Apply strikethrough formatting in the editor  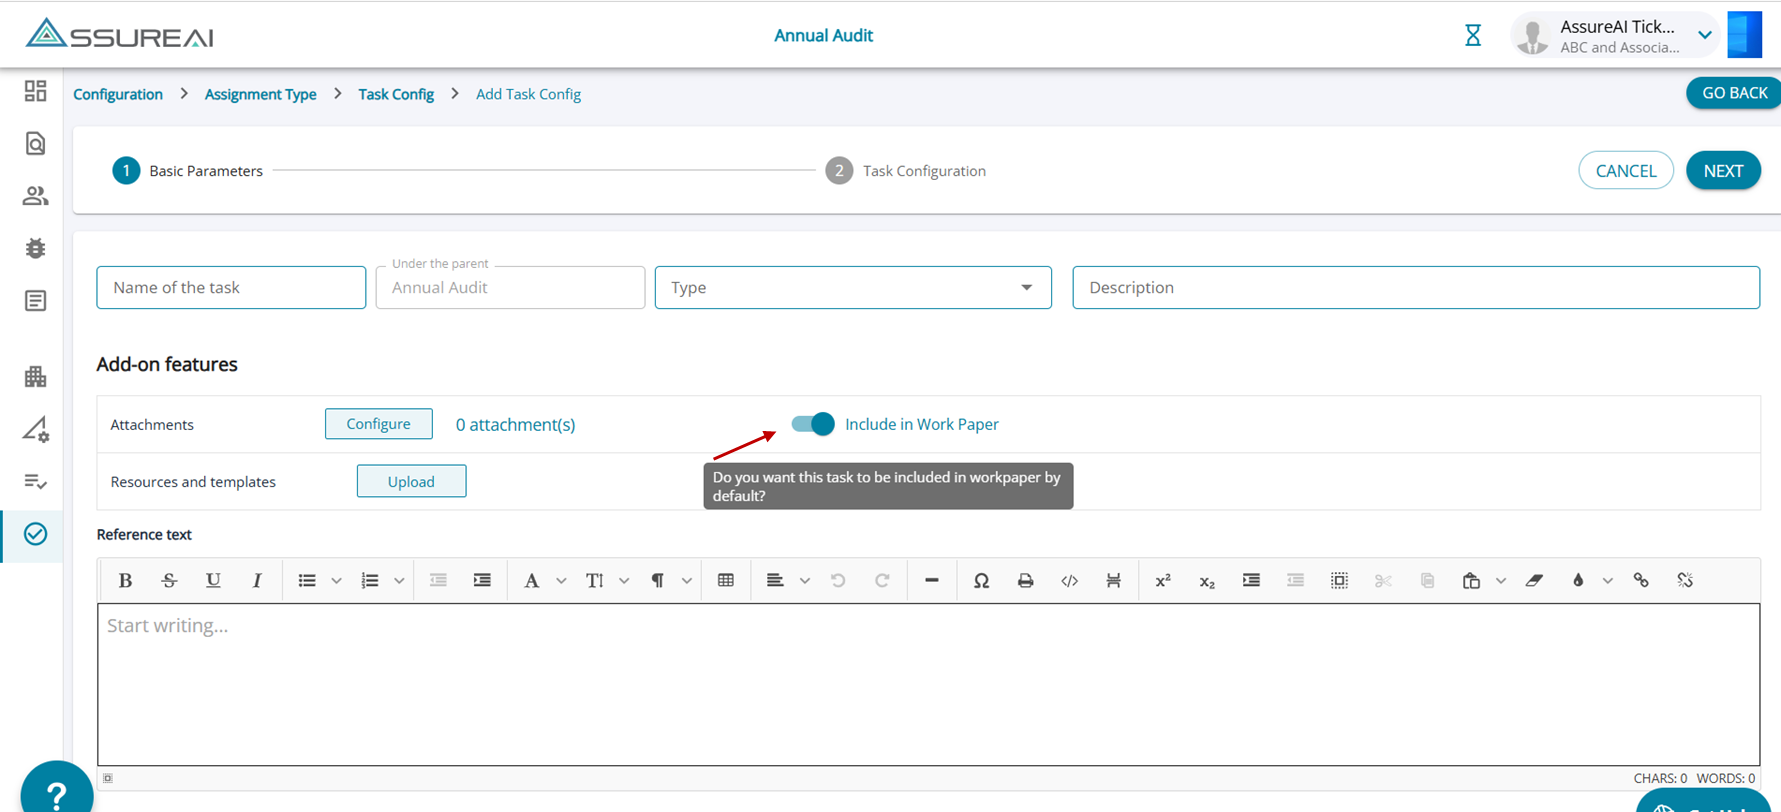point(169,581)
